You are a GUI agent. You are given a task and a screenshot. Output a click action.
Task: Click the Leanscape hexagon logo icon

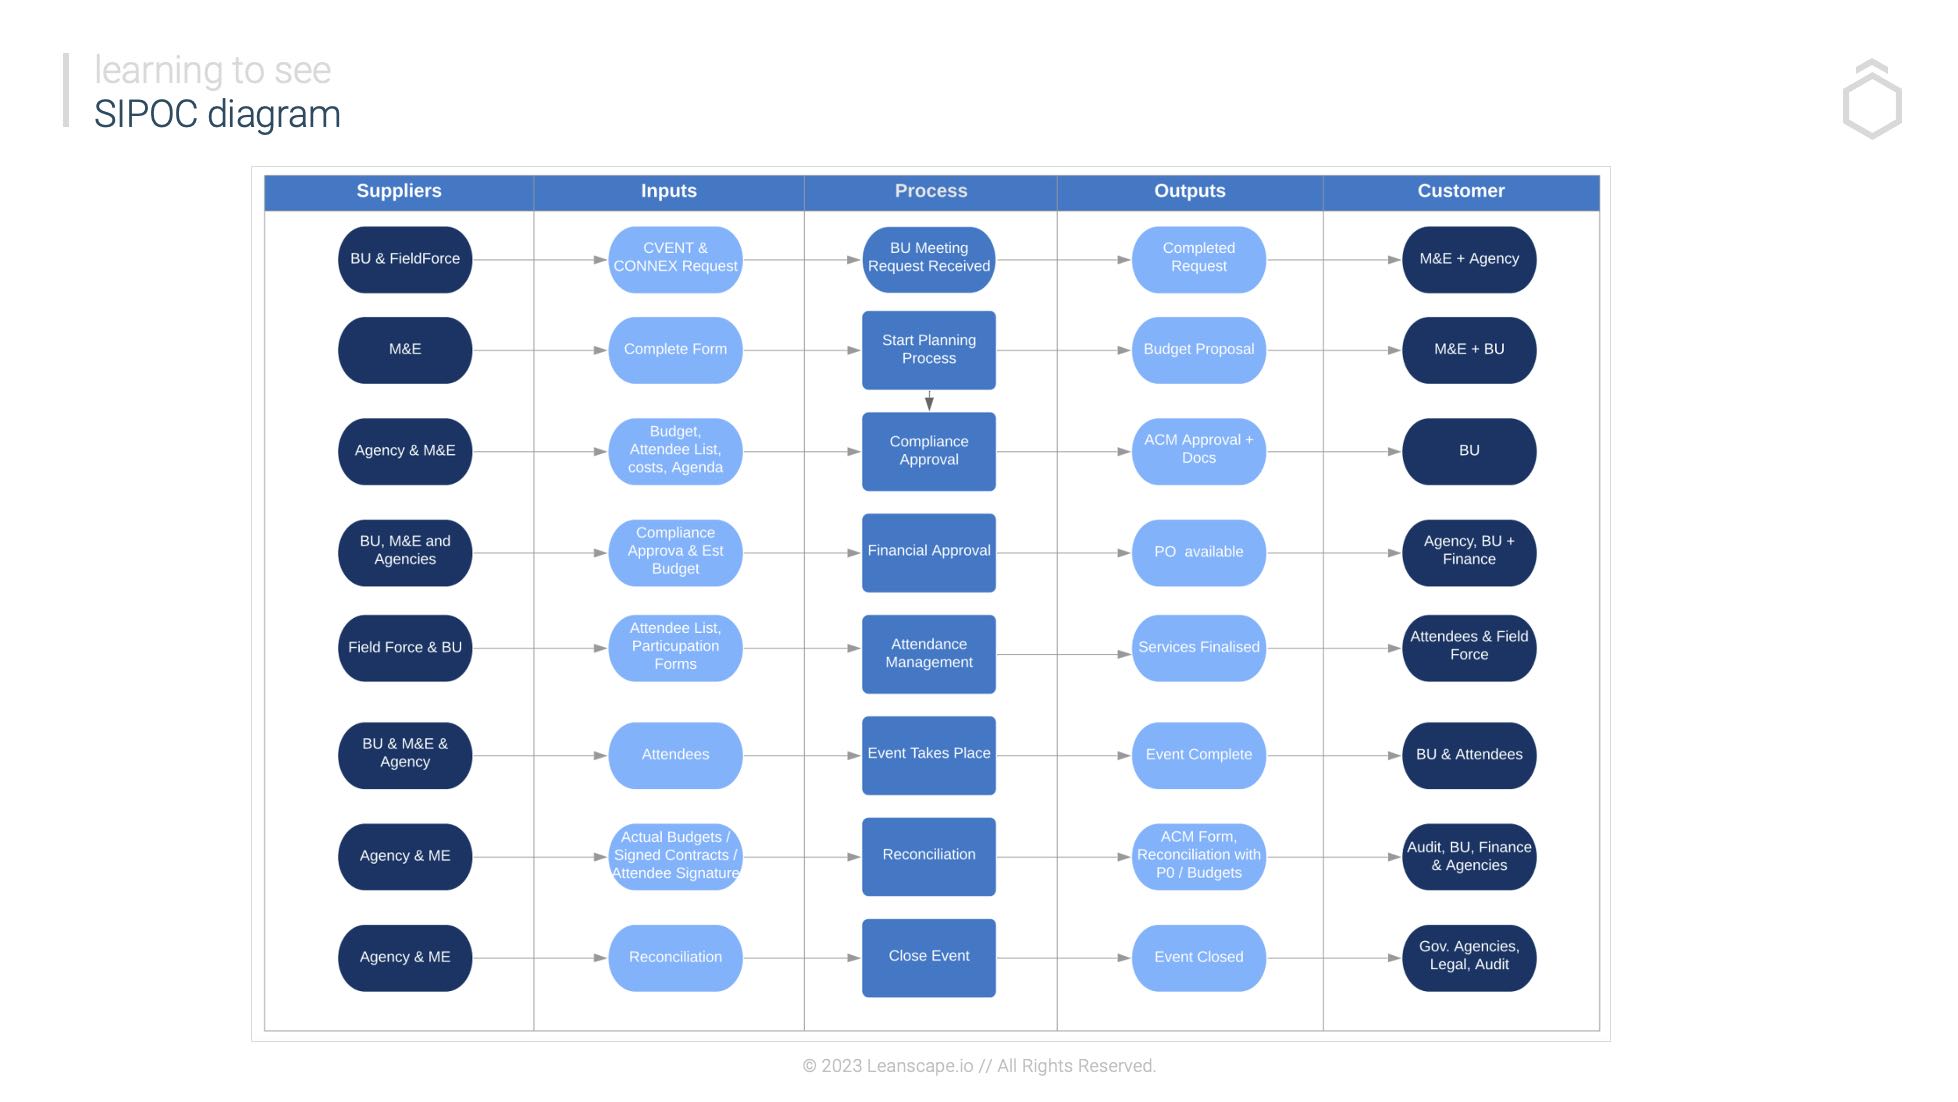[1875, 101]
